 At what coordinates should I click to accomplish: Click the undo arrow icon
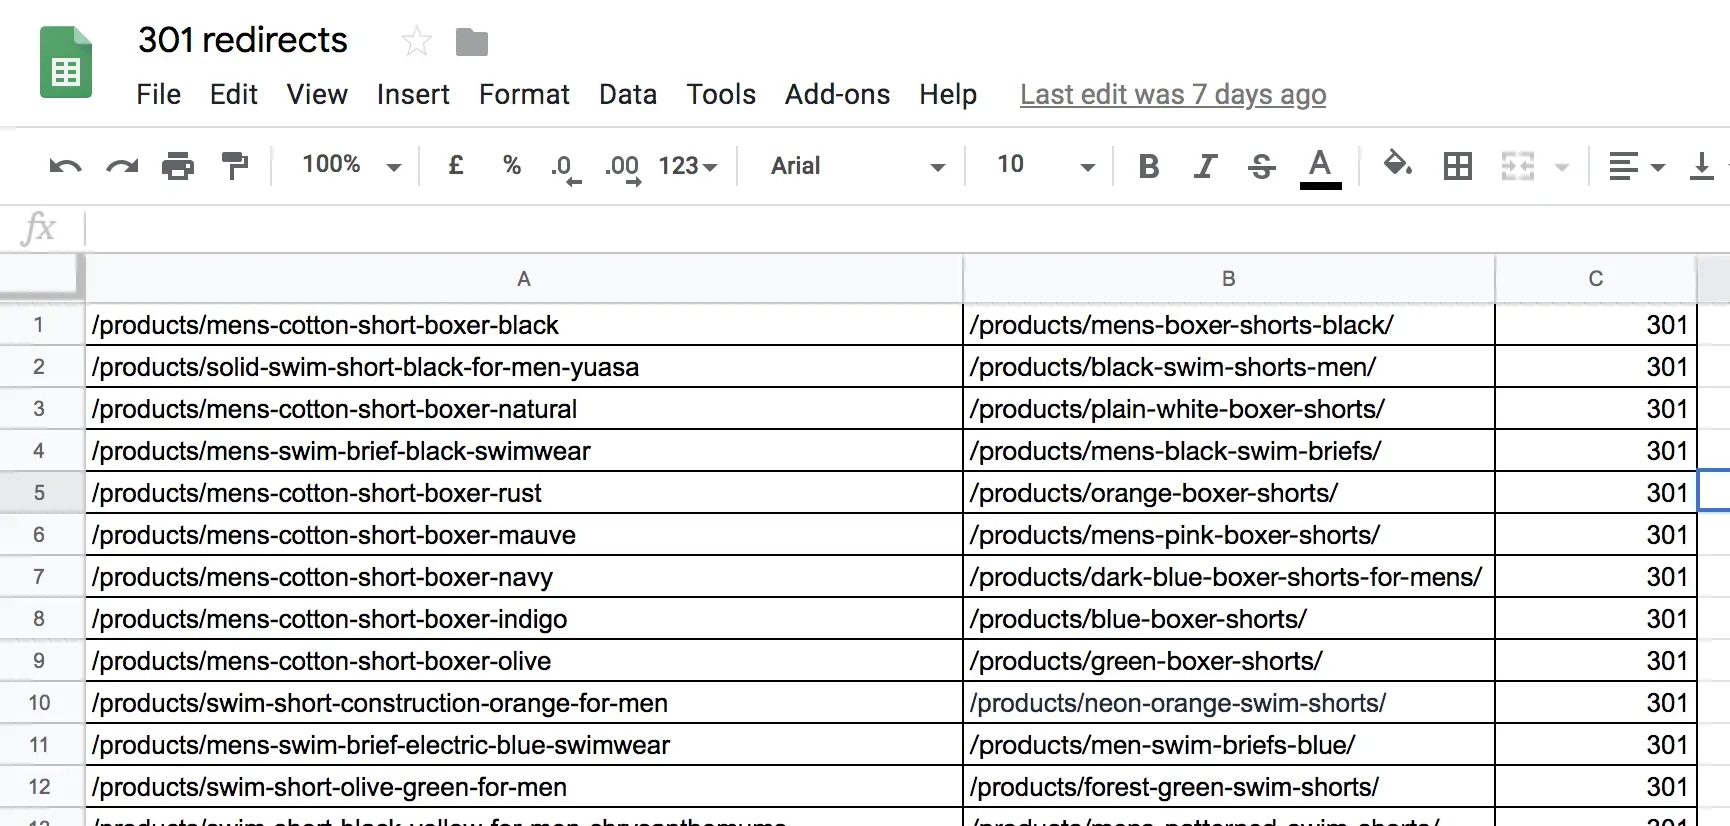coord(65,166)
